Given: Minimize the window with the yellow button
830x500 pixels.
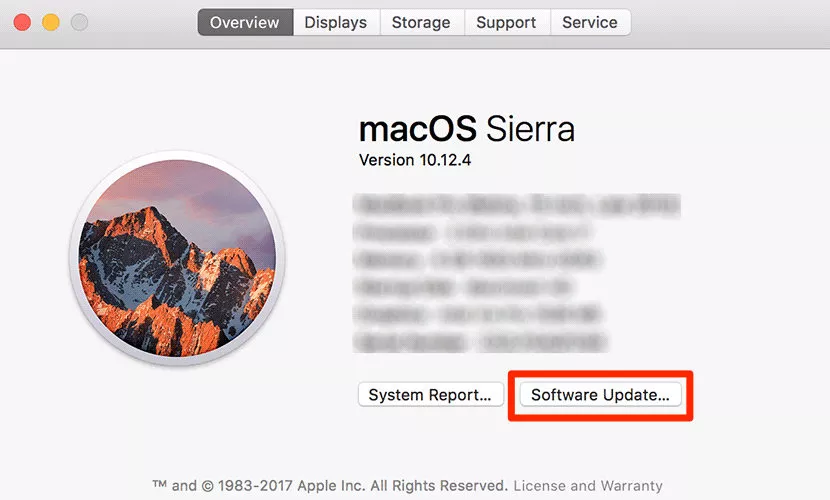Looking at the screenshot, I should pyautogui.click(x=50, y=22).
